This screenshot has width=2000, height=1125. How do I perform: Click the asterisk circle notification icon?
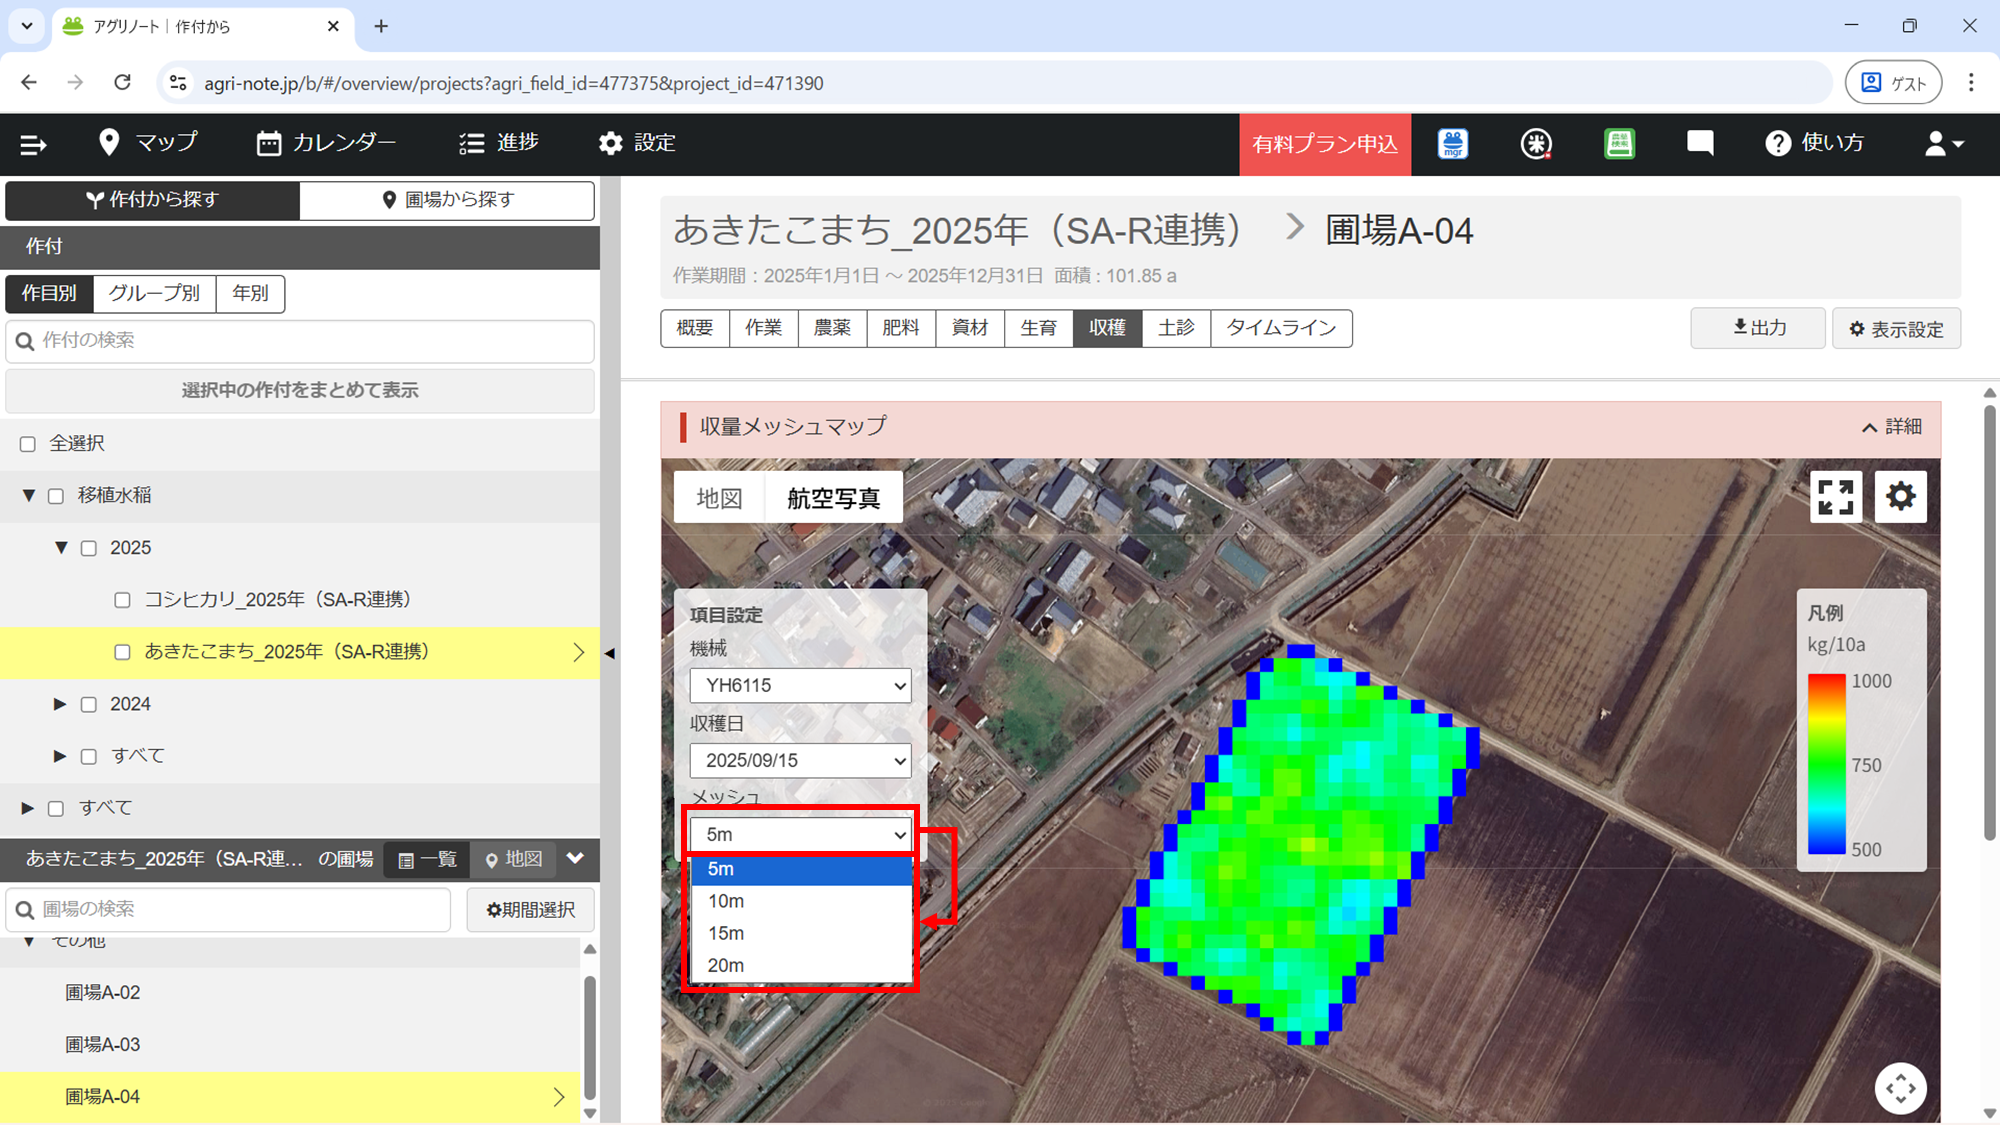(1536, 144)
